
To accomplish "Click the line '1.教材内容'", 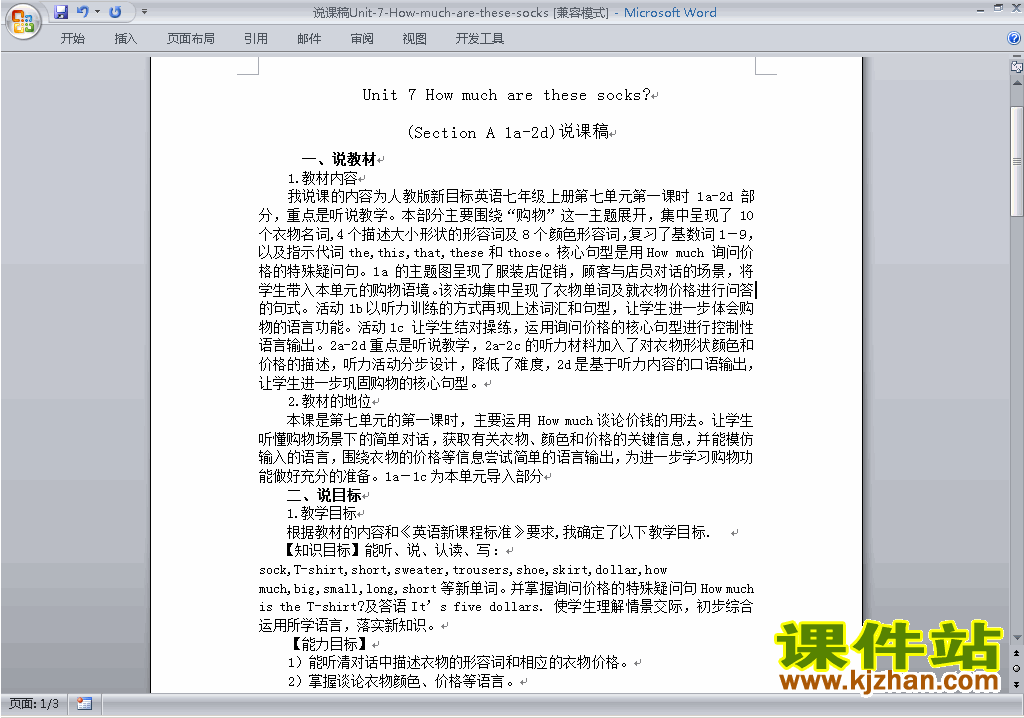I will pyautogui.click(x=323, y=178).
